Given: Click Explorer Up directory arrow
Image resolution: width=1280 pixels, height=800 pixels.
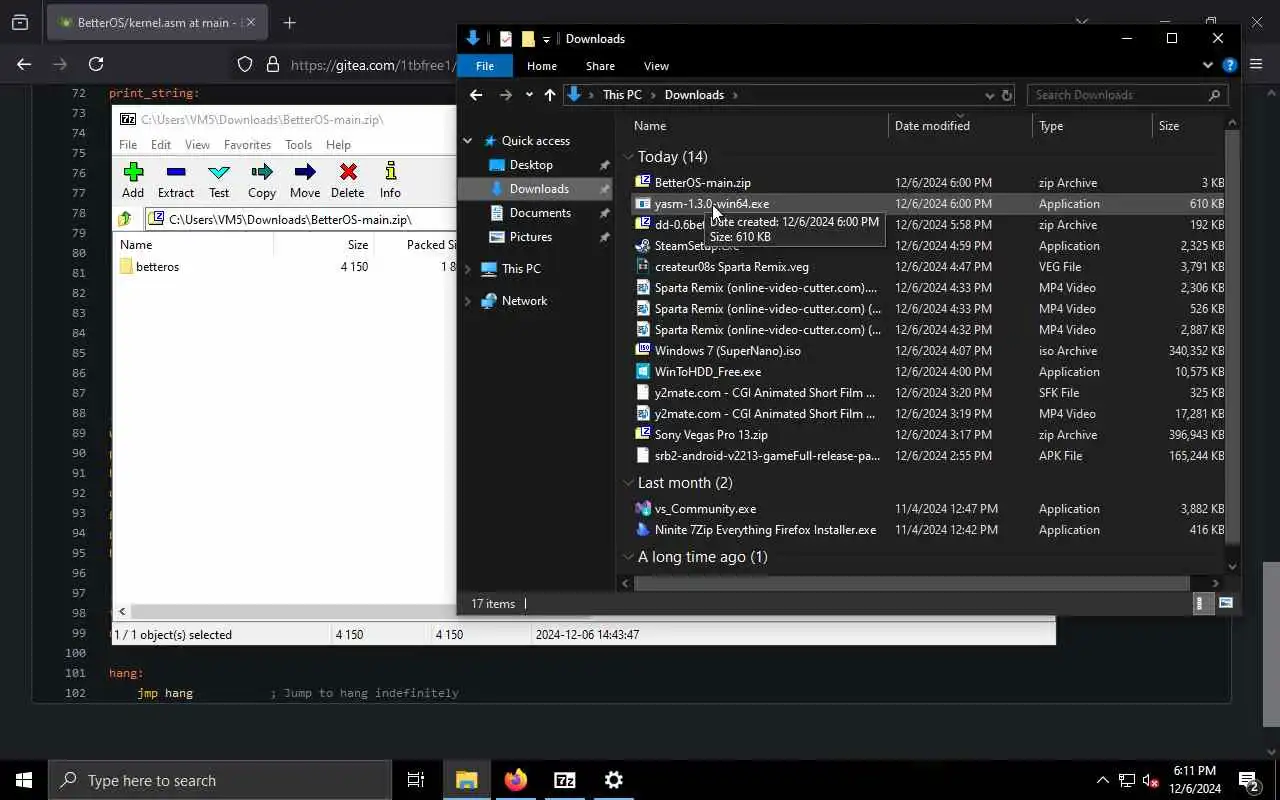Looking at the screenshot, I should [550, 95].
